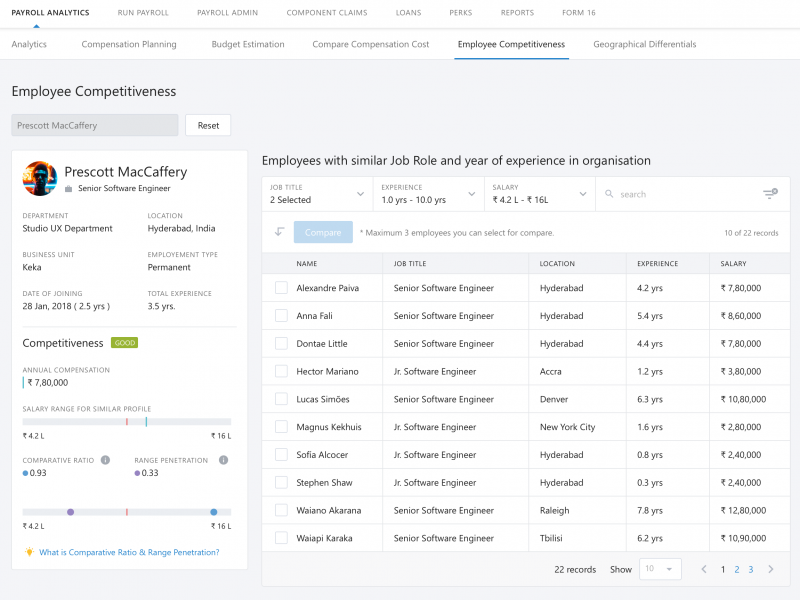This screenshot has width=800, height=600.
Task: Select the Employee Competitiveness tab
Action: [511, 44]
